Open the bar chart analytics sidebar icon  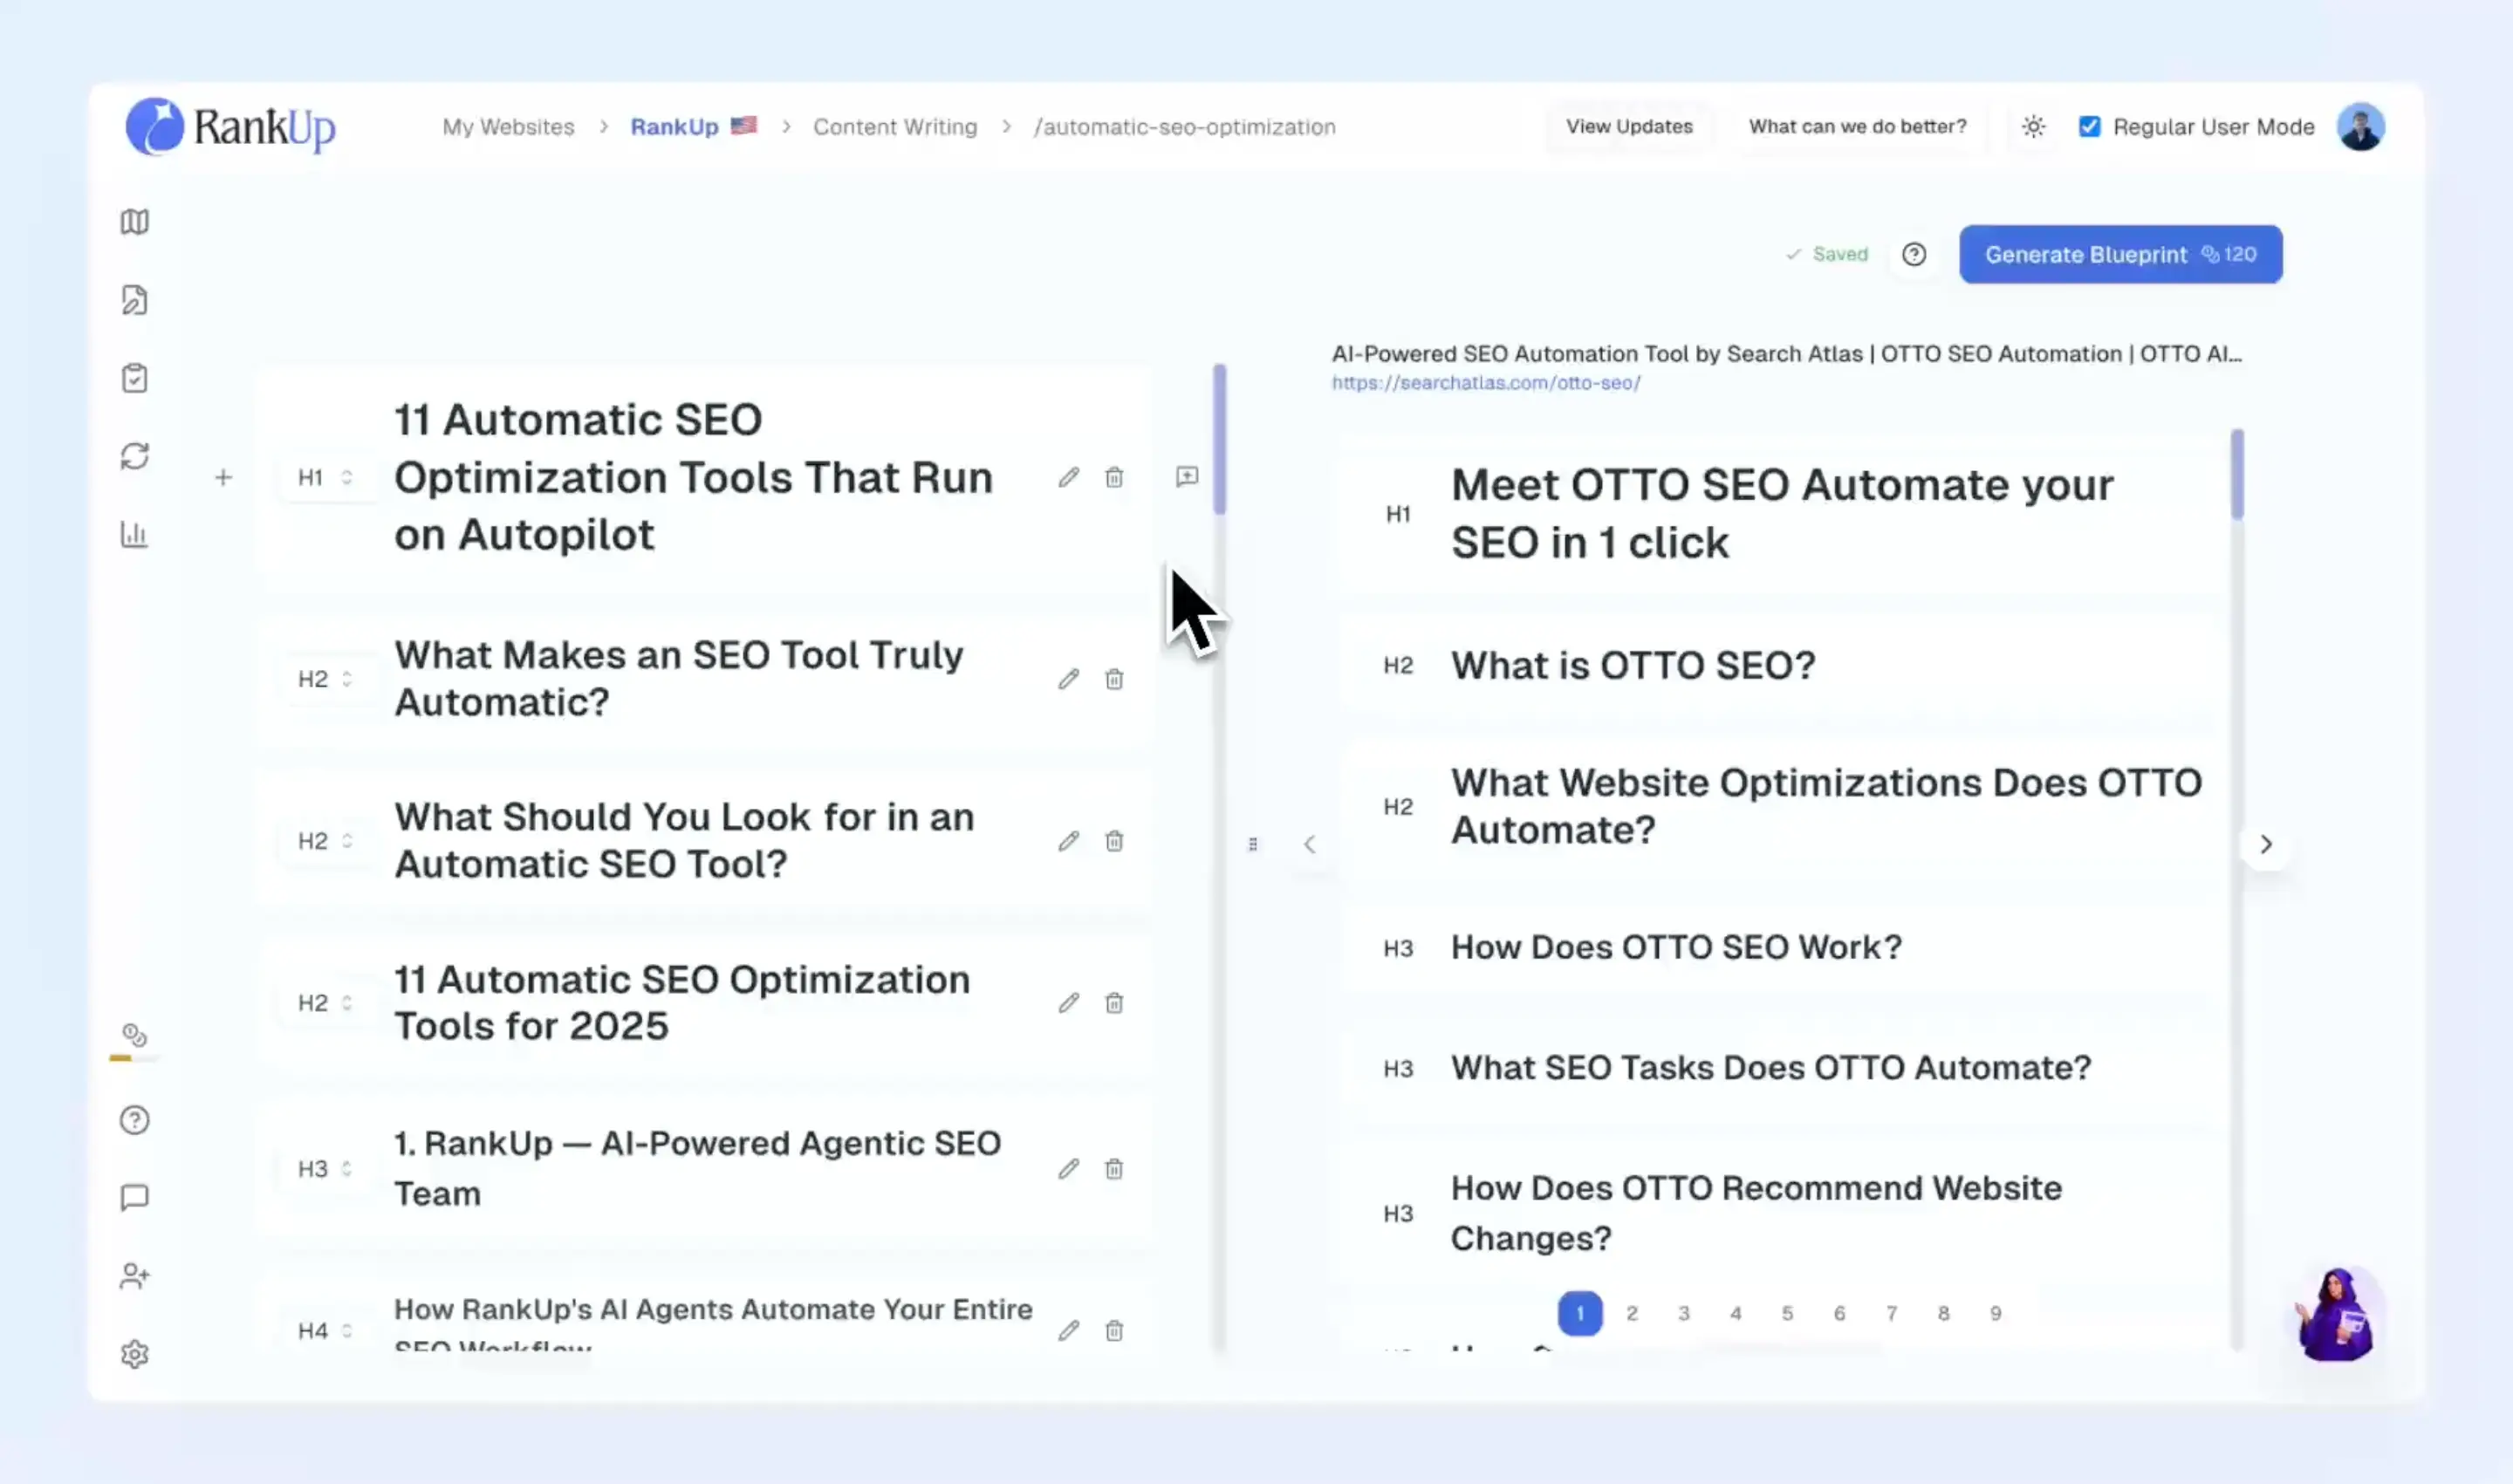pyautogui.click(x=135, y=534)
